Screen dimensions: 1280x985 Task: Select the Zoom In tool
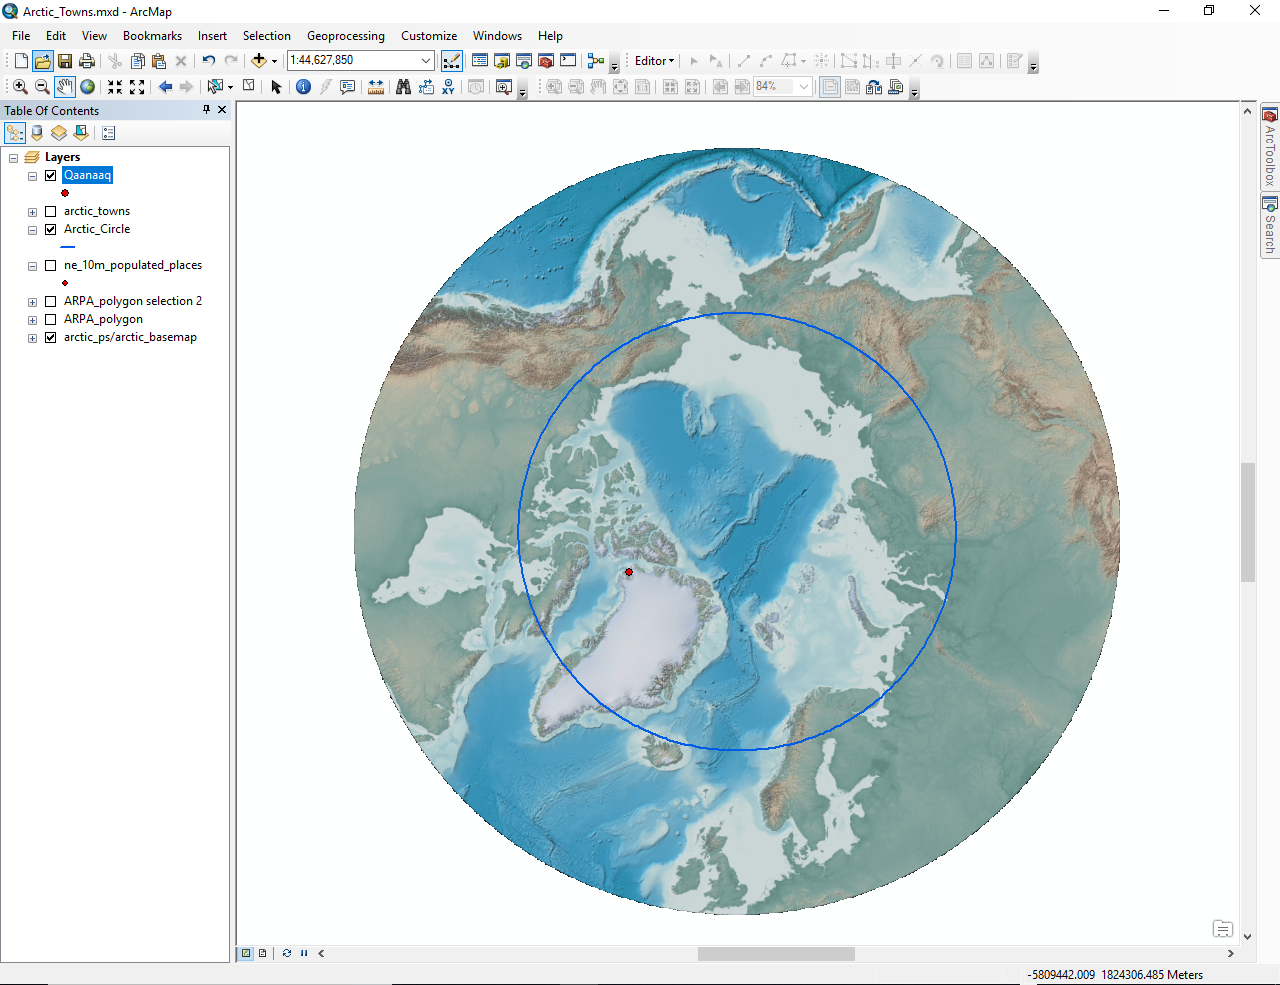pyautogui.click(x=20, y=87)
